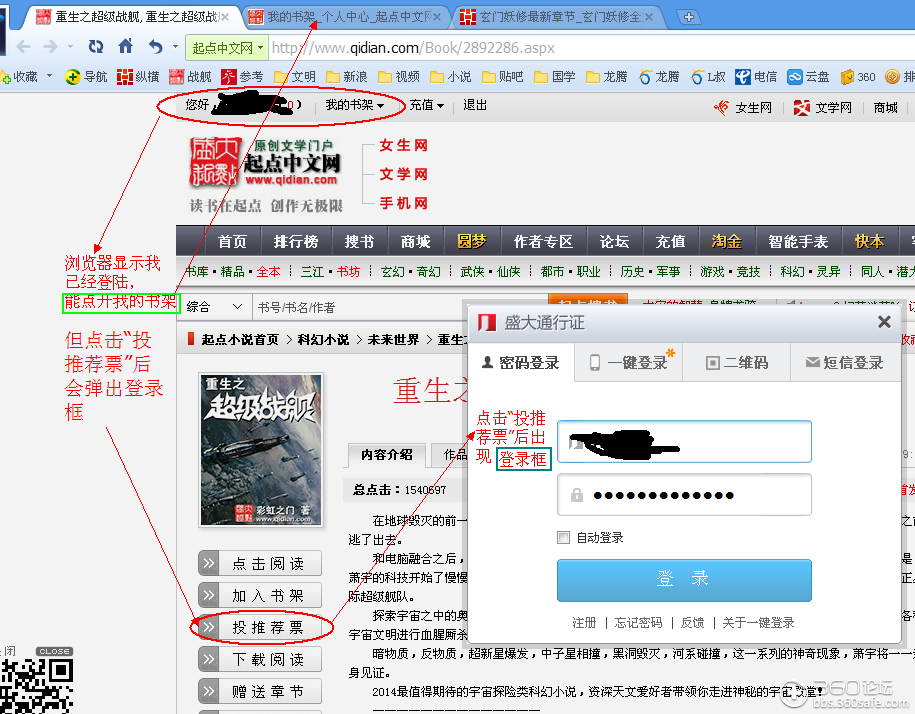Open the 小说 bookmark folder
The width and height of the screenshot is (915, 714).
tap(450, 76)
